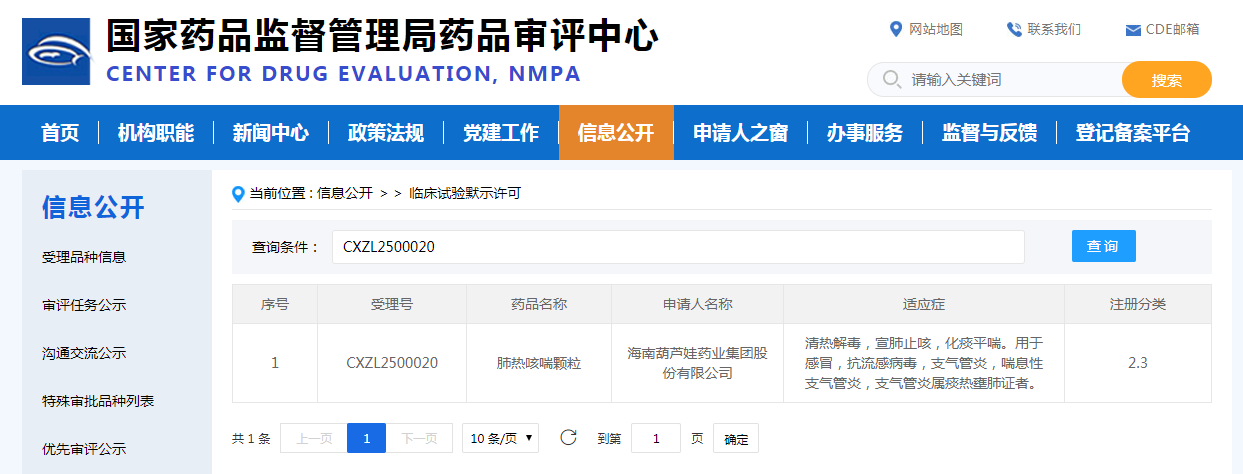Click the 确定 page jump button
1243x474 pixels.
tap(735, 438)
